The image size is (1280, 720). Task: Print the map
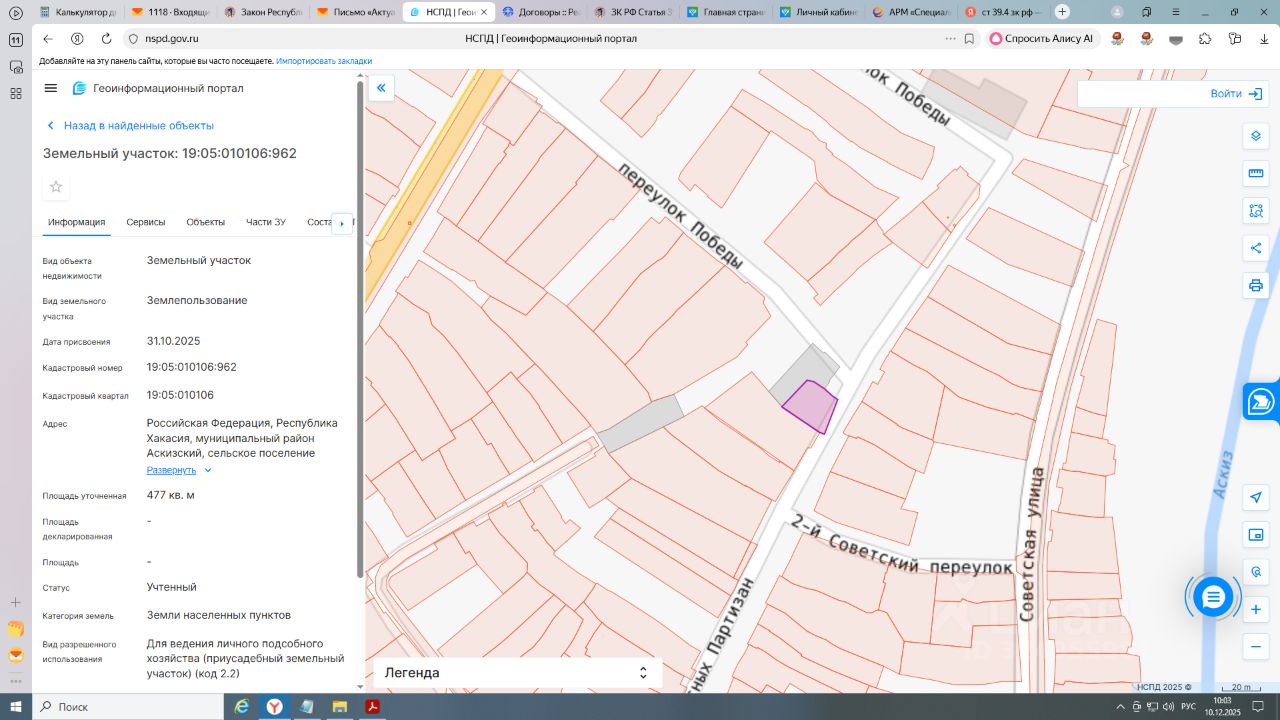(x=1256, y=286)
